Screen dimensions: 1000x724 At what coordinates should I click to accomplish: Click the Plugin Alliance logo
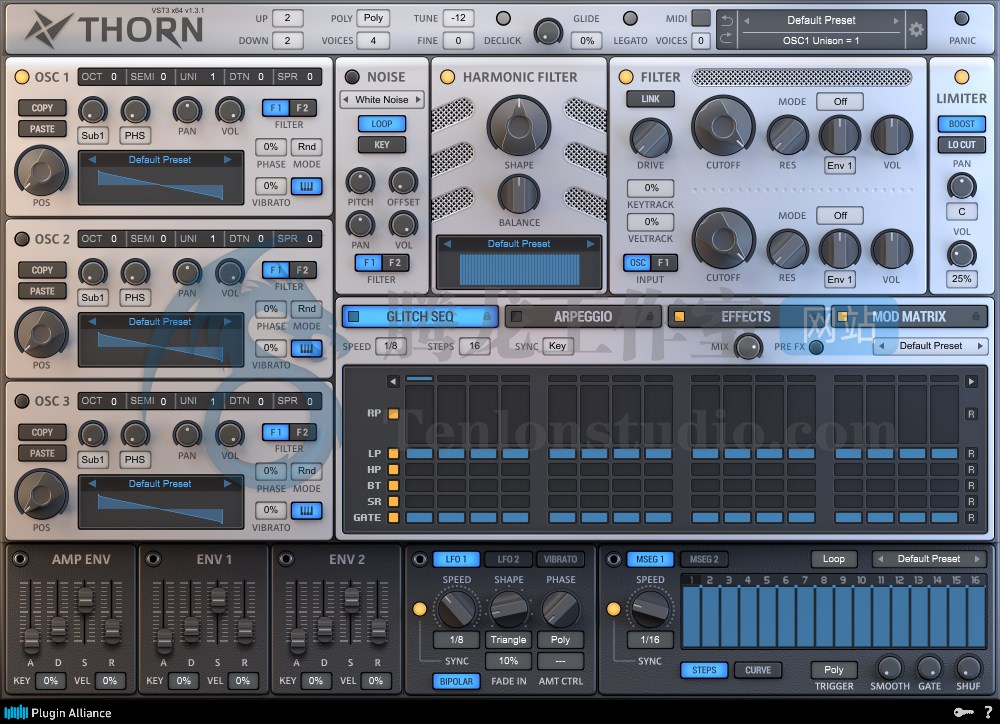coord(58,713)
